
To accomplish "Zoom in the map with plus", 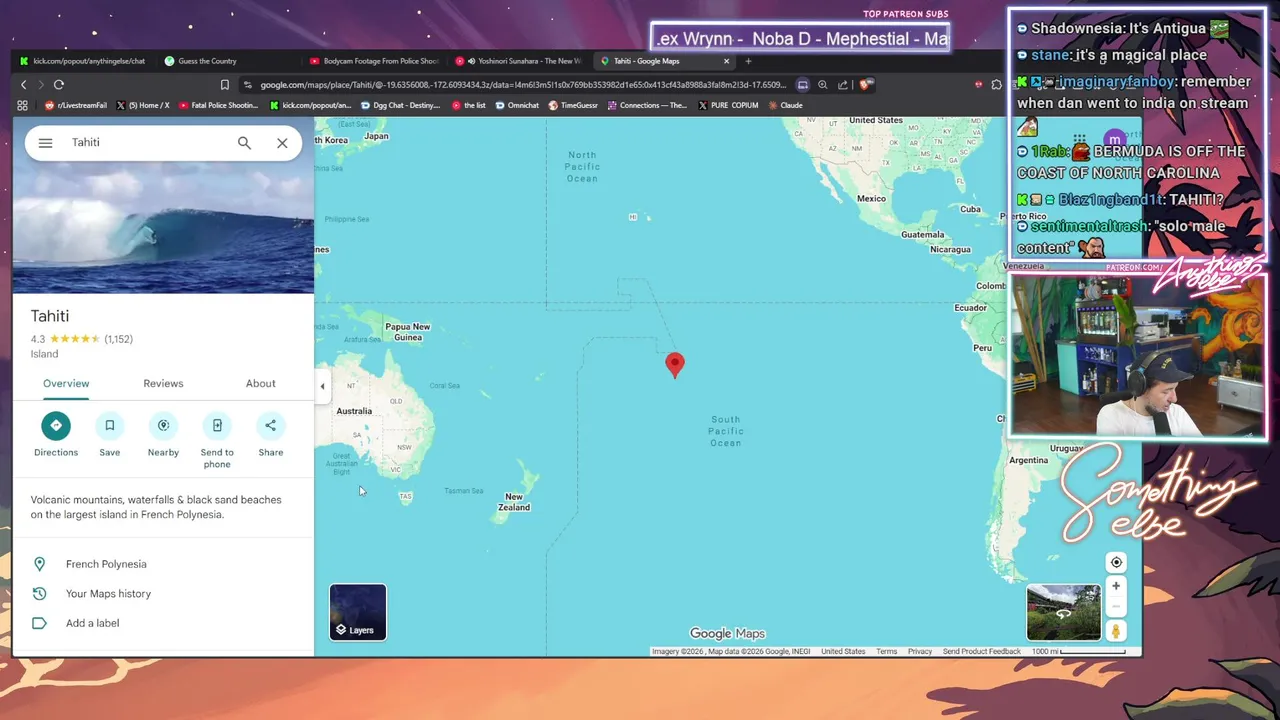I will (1116, 586).
